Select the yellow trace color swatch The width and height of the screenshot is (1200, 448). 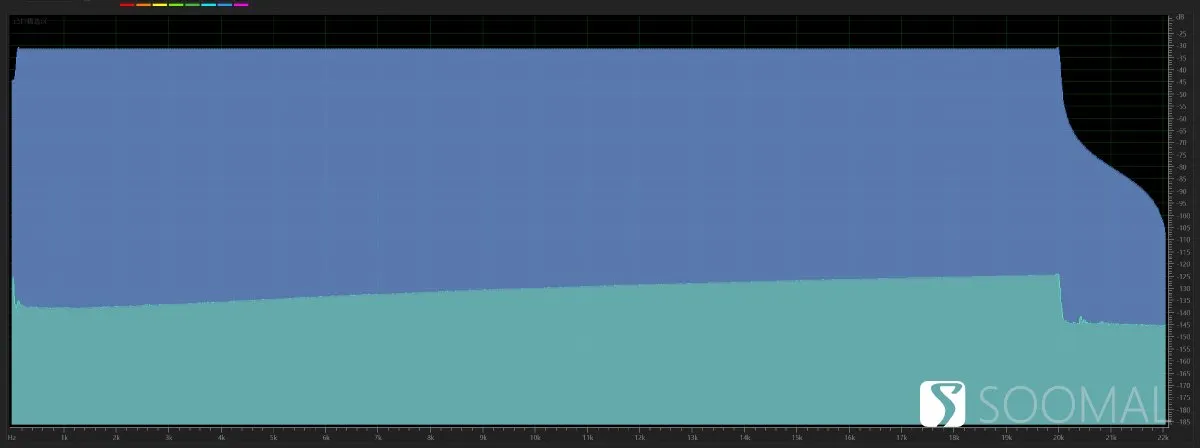click(160, 5)
